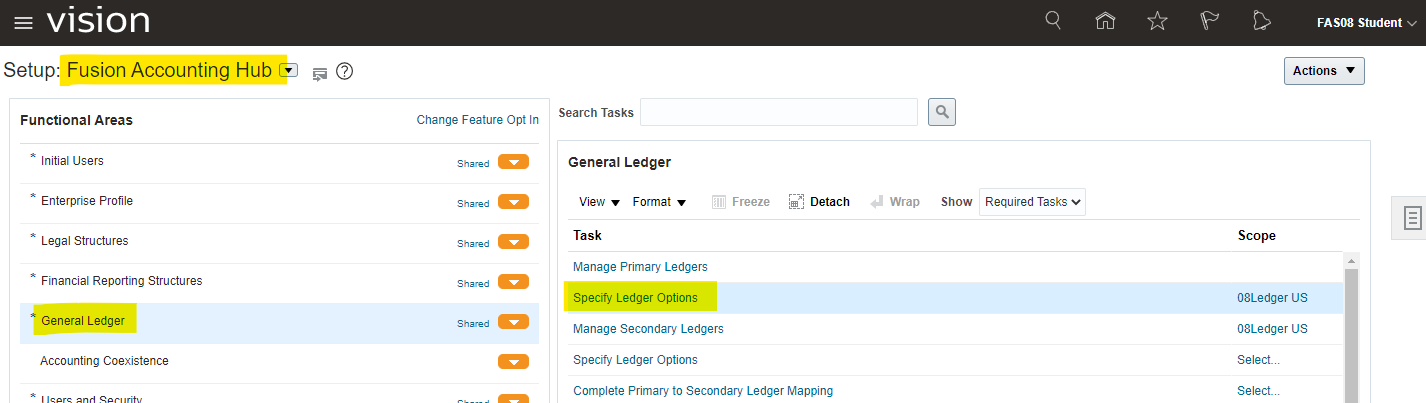Screen dimensions: 1426x403
Task: Open the FAS08 Student user menu
Action: tap(1366, 22)
